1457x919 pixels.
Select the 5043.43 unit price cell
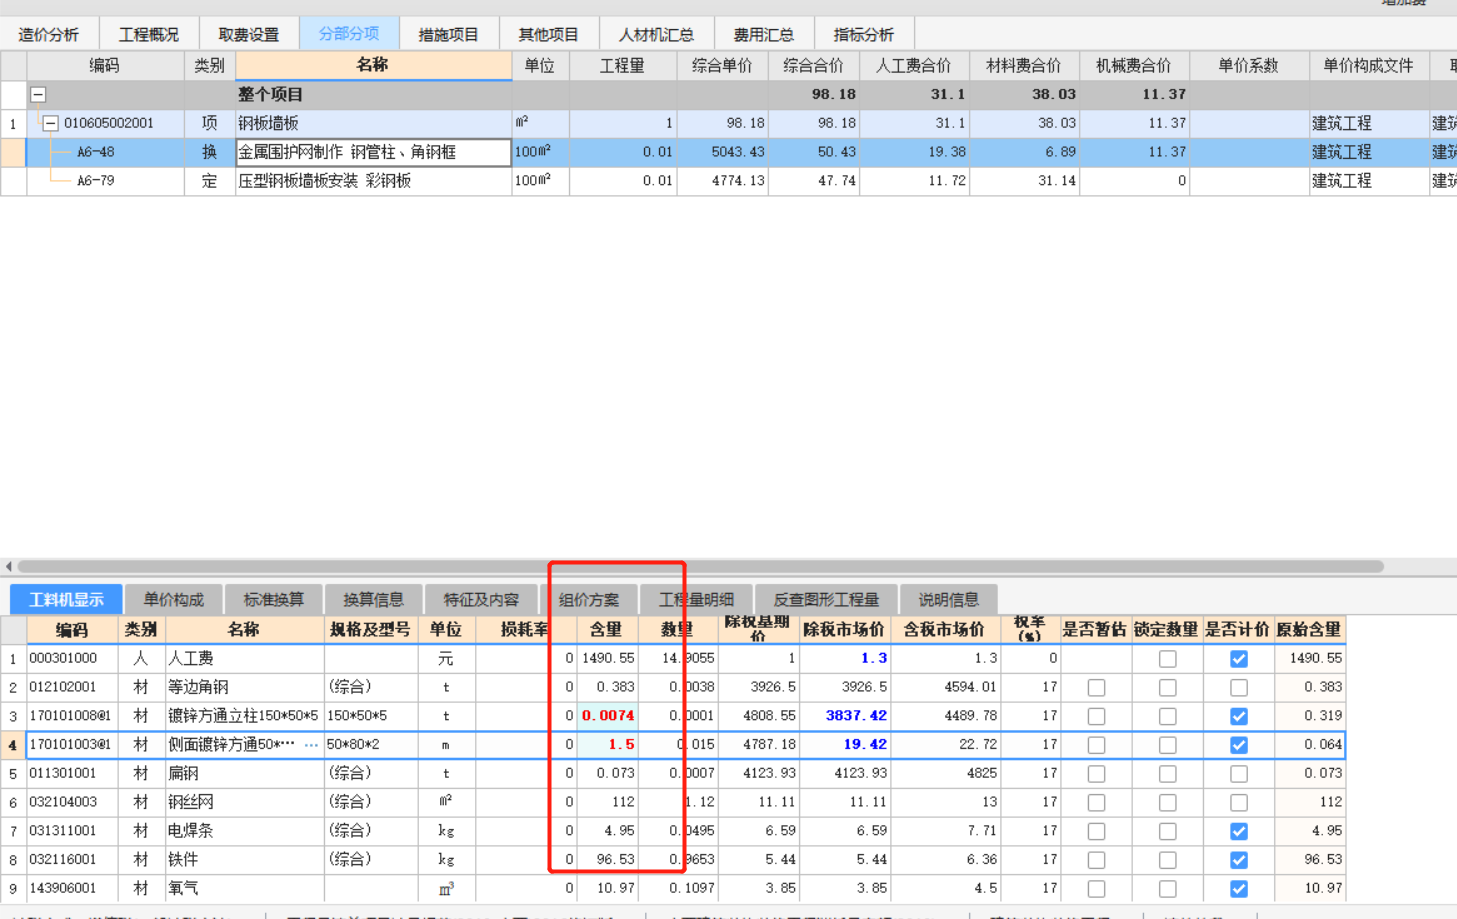[722, 152]
